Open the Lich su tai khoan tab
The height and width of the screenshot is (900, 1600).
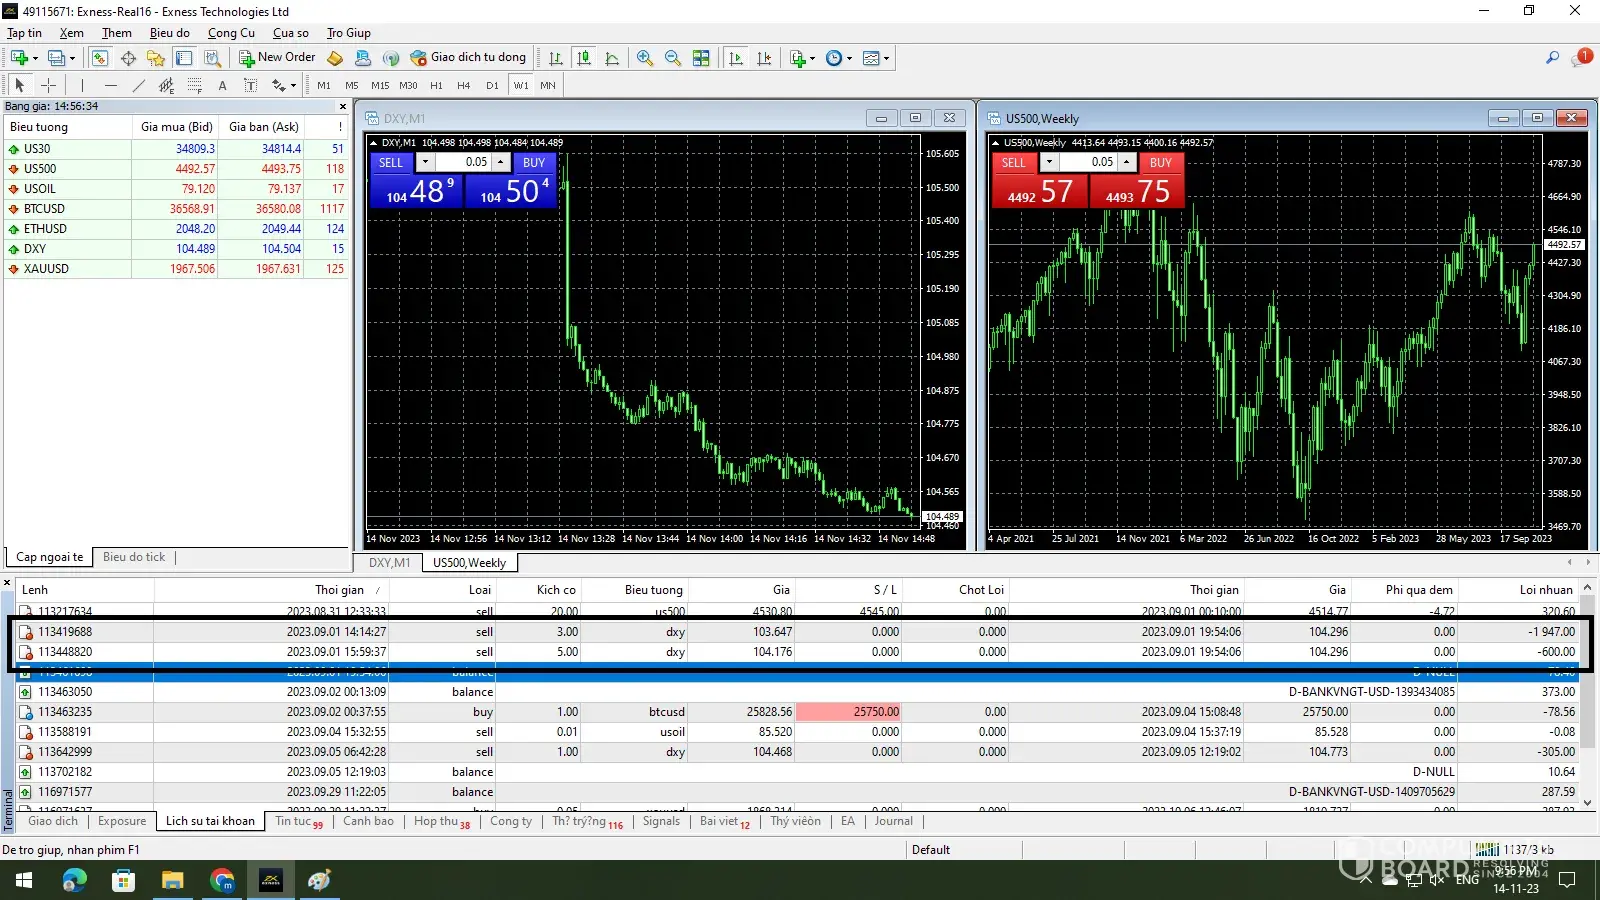(210, 821)
